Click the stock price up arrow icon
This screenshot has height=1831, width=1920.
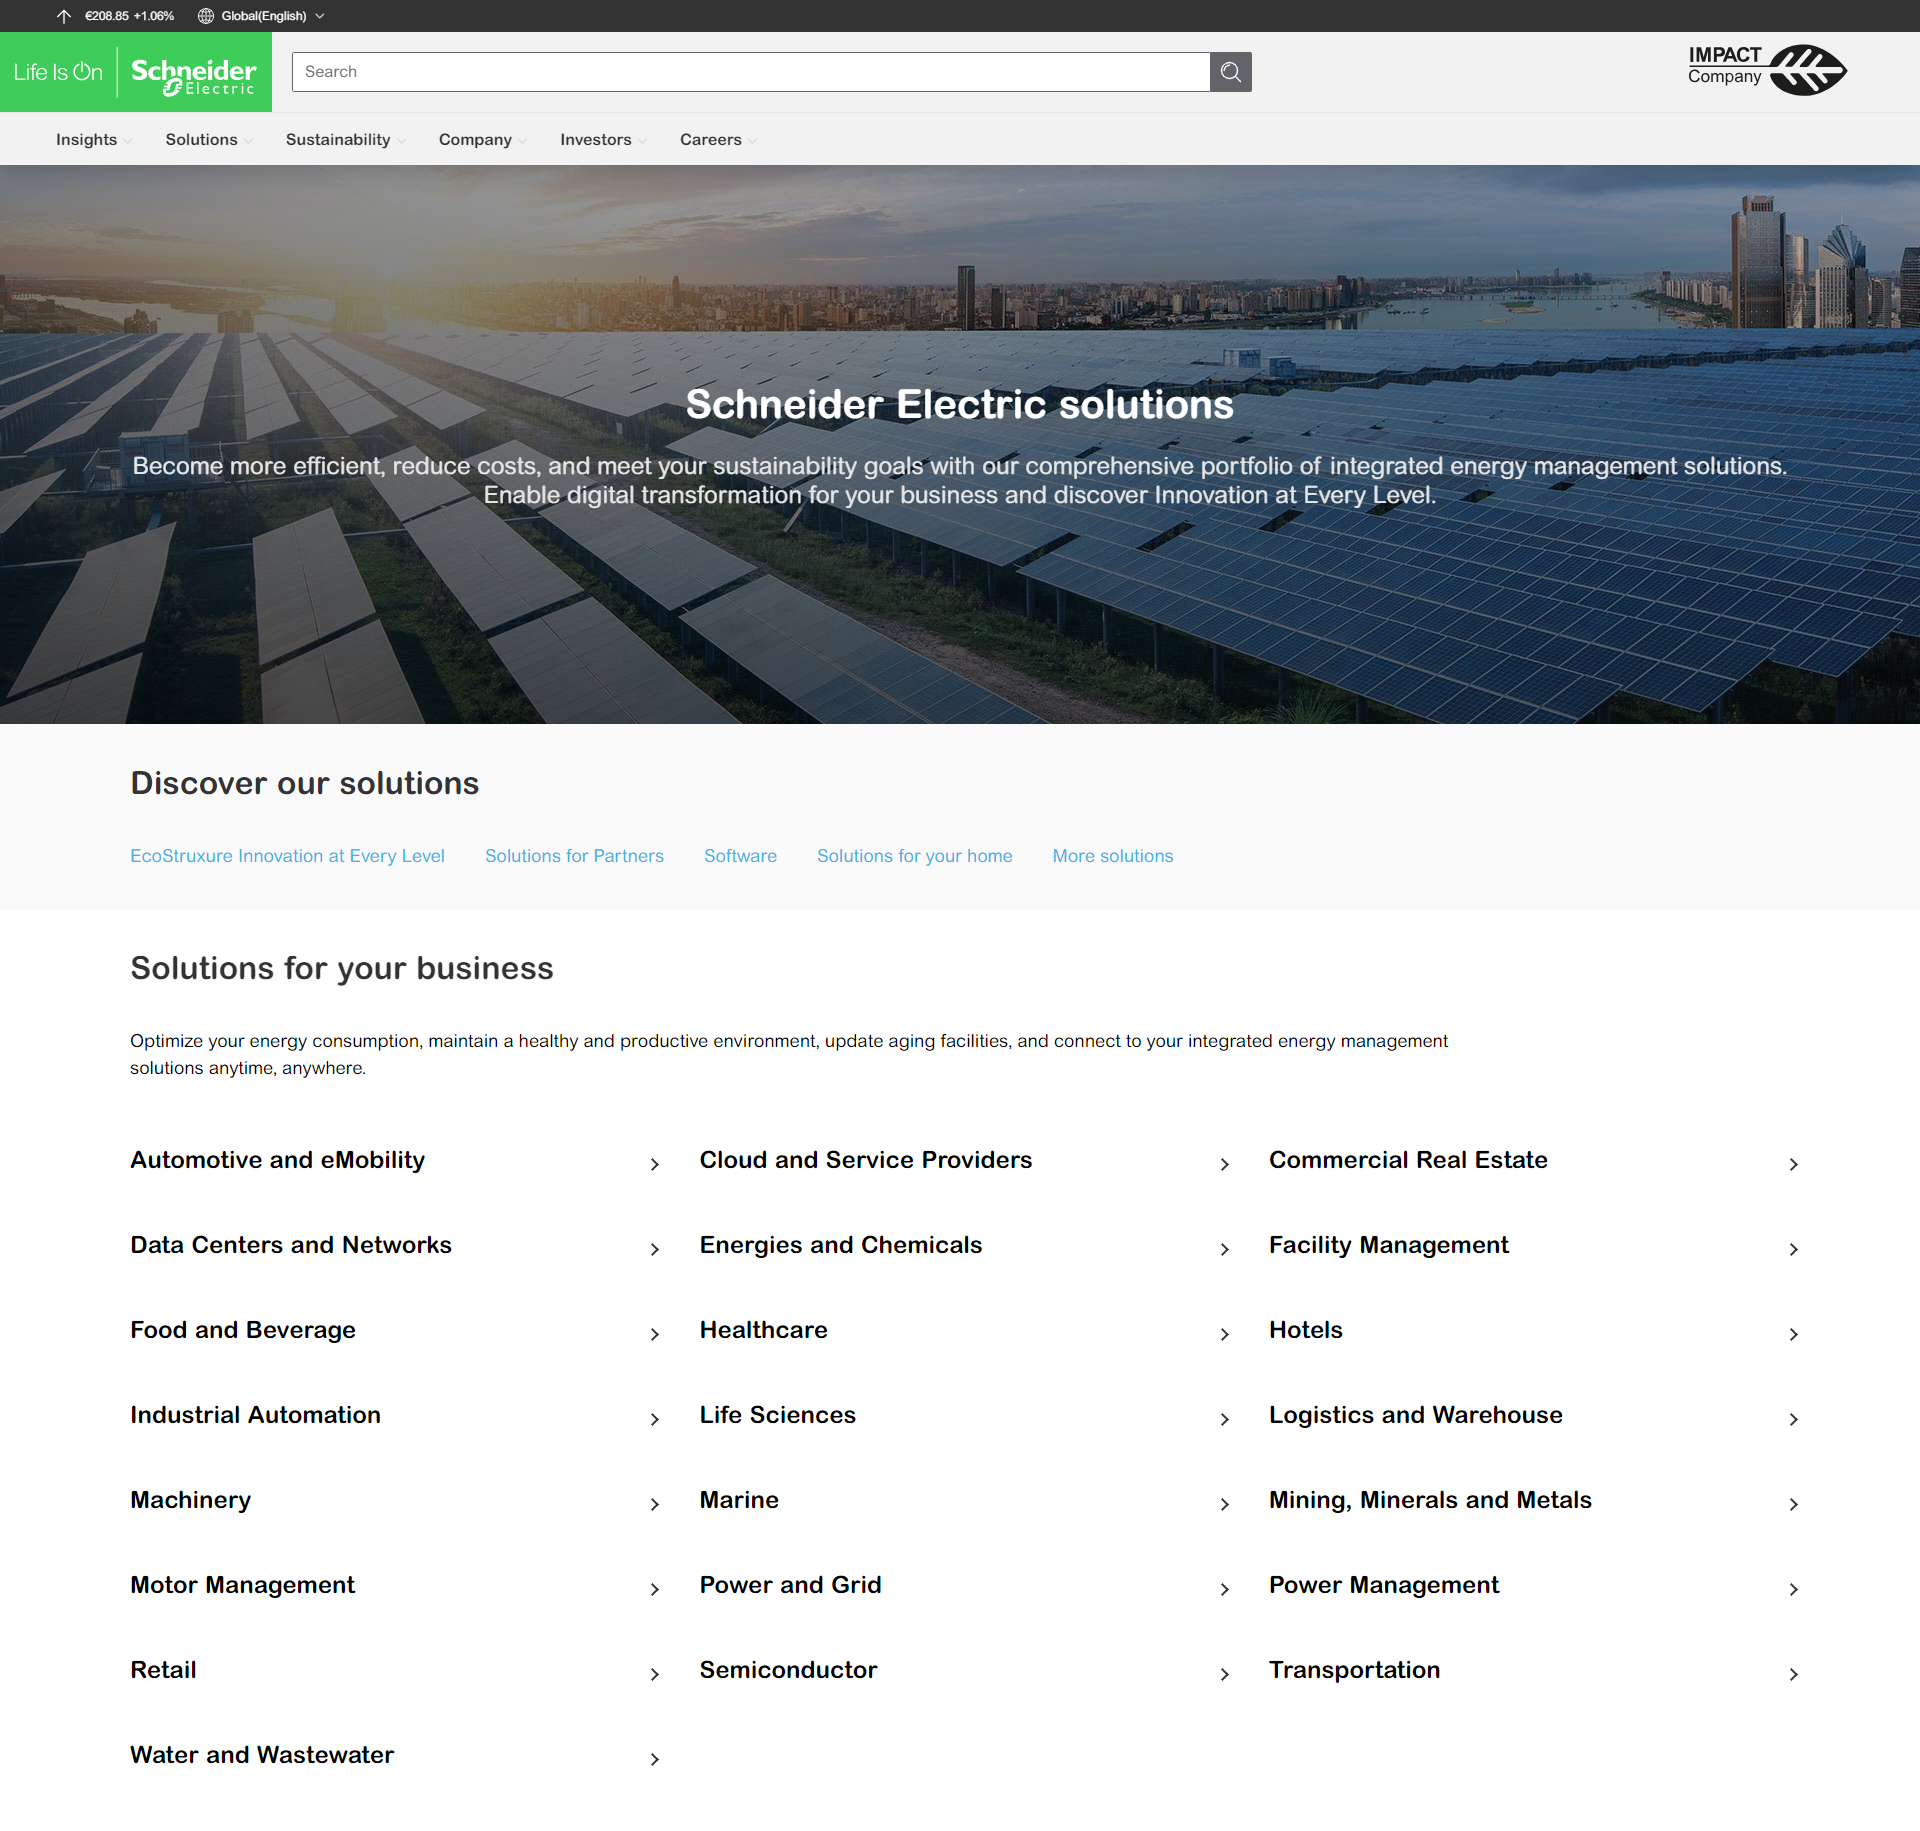64,15
